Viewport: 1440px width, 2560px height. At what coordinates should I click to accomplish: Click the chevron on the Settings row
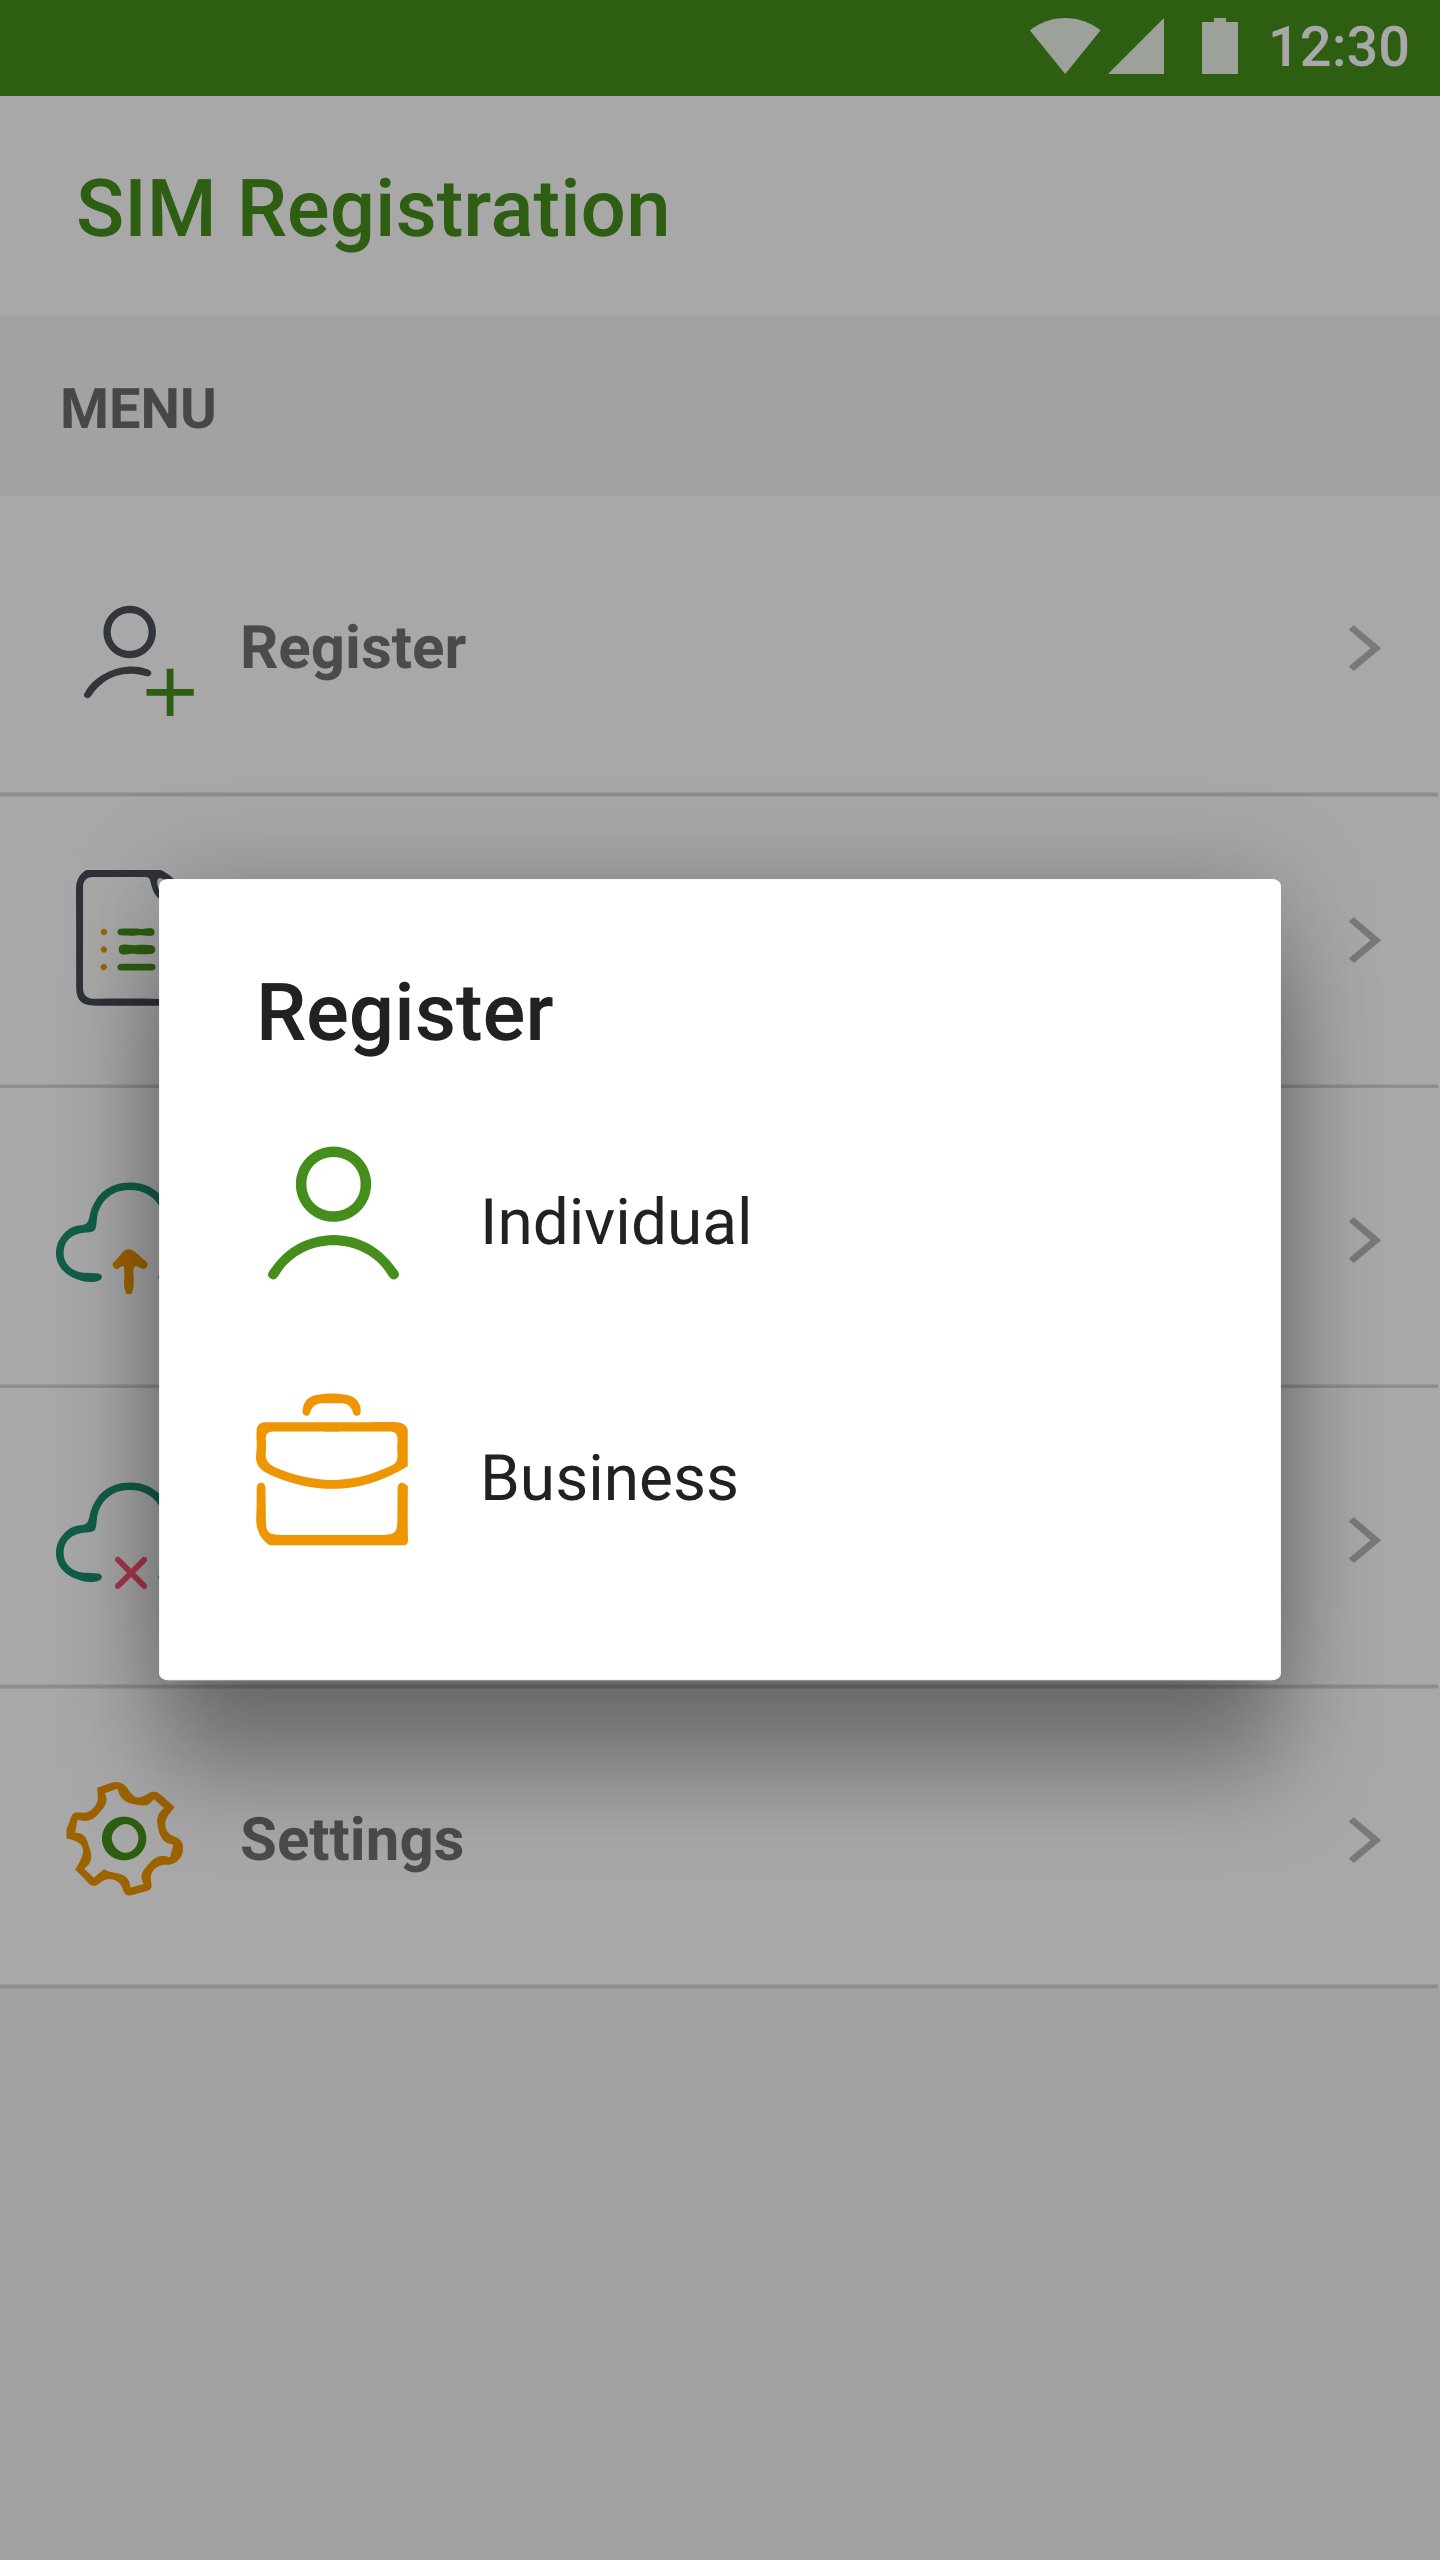(x=1364, y=1840)
